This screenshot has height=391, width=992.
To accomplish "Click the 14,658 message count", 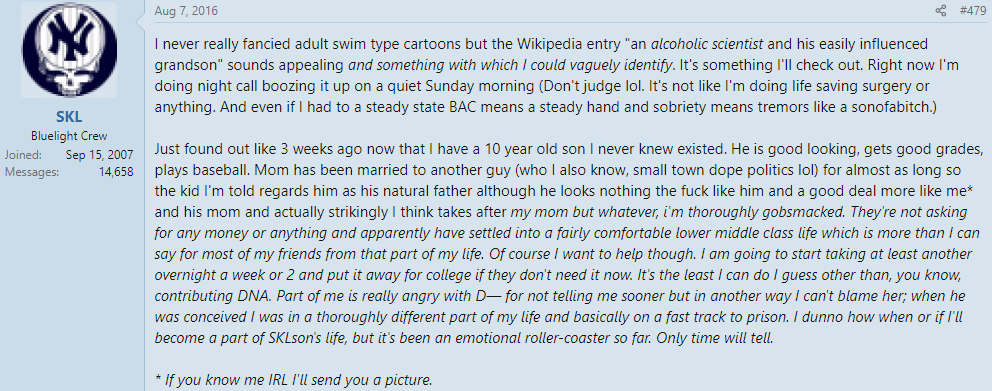I will point(116,171).
